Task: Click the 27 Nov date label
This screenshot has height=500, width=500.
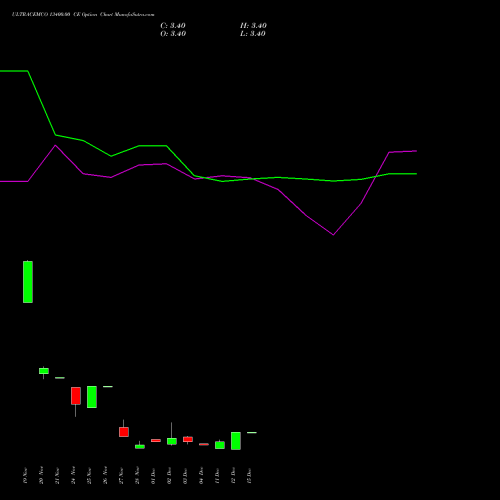Action: pyautogui.click(x=121, y=475)
